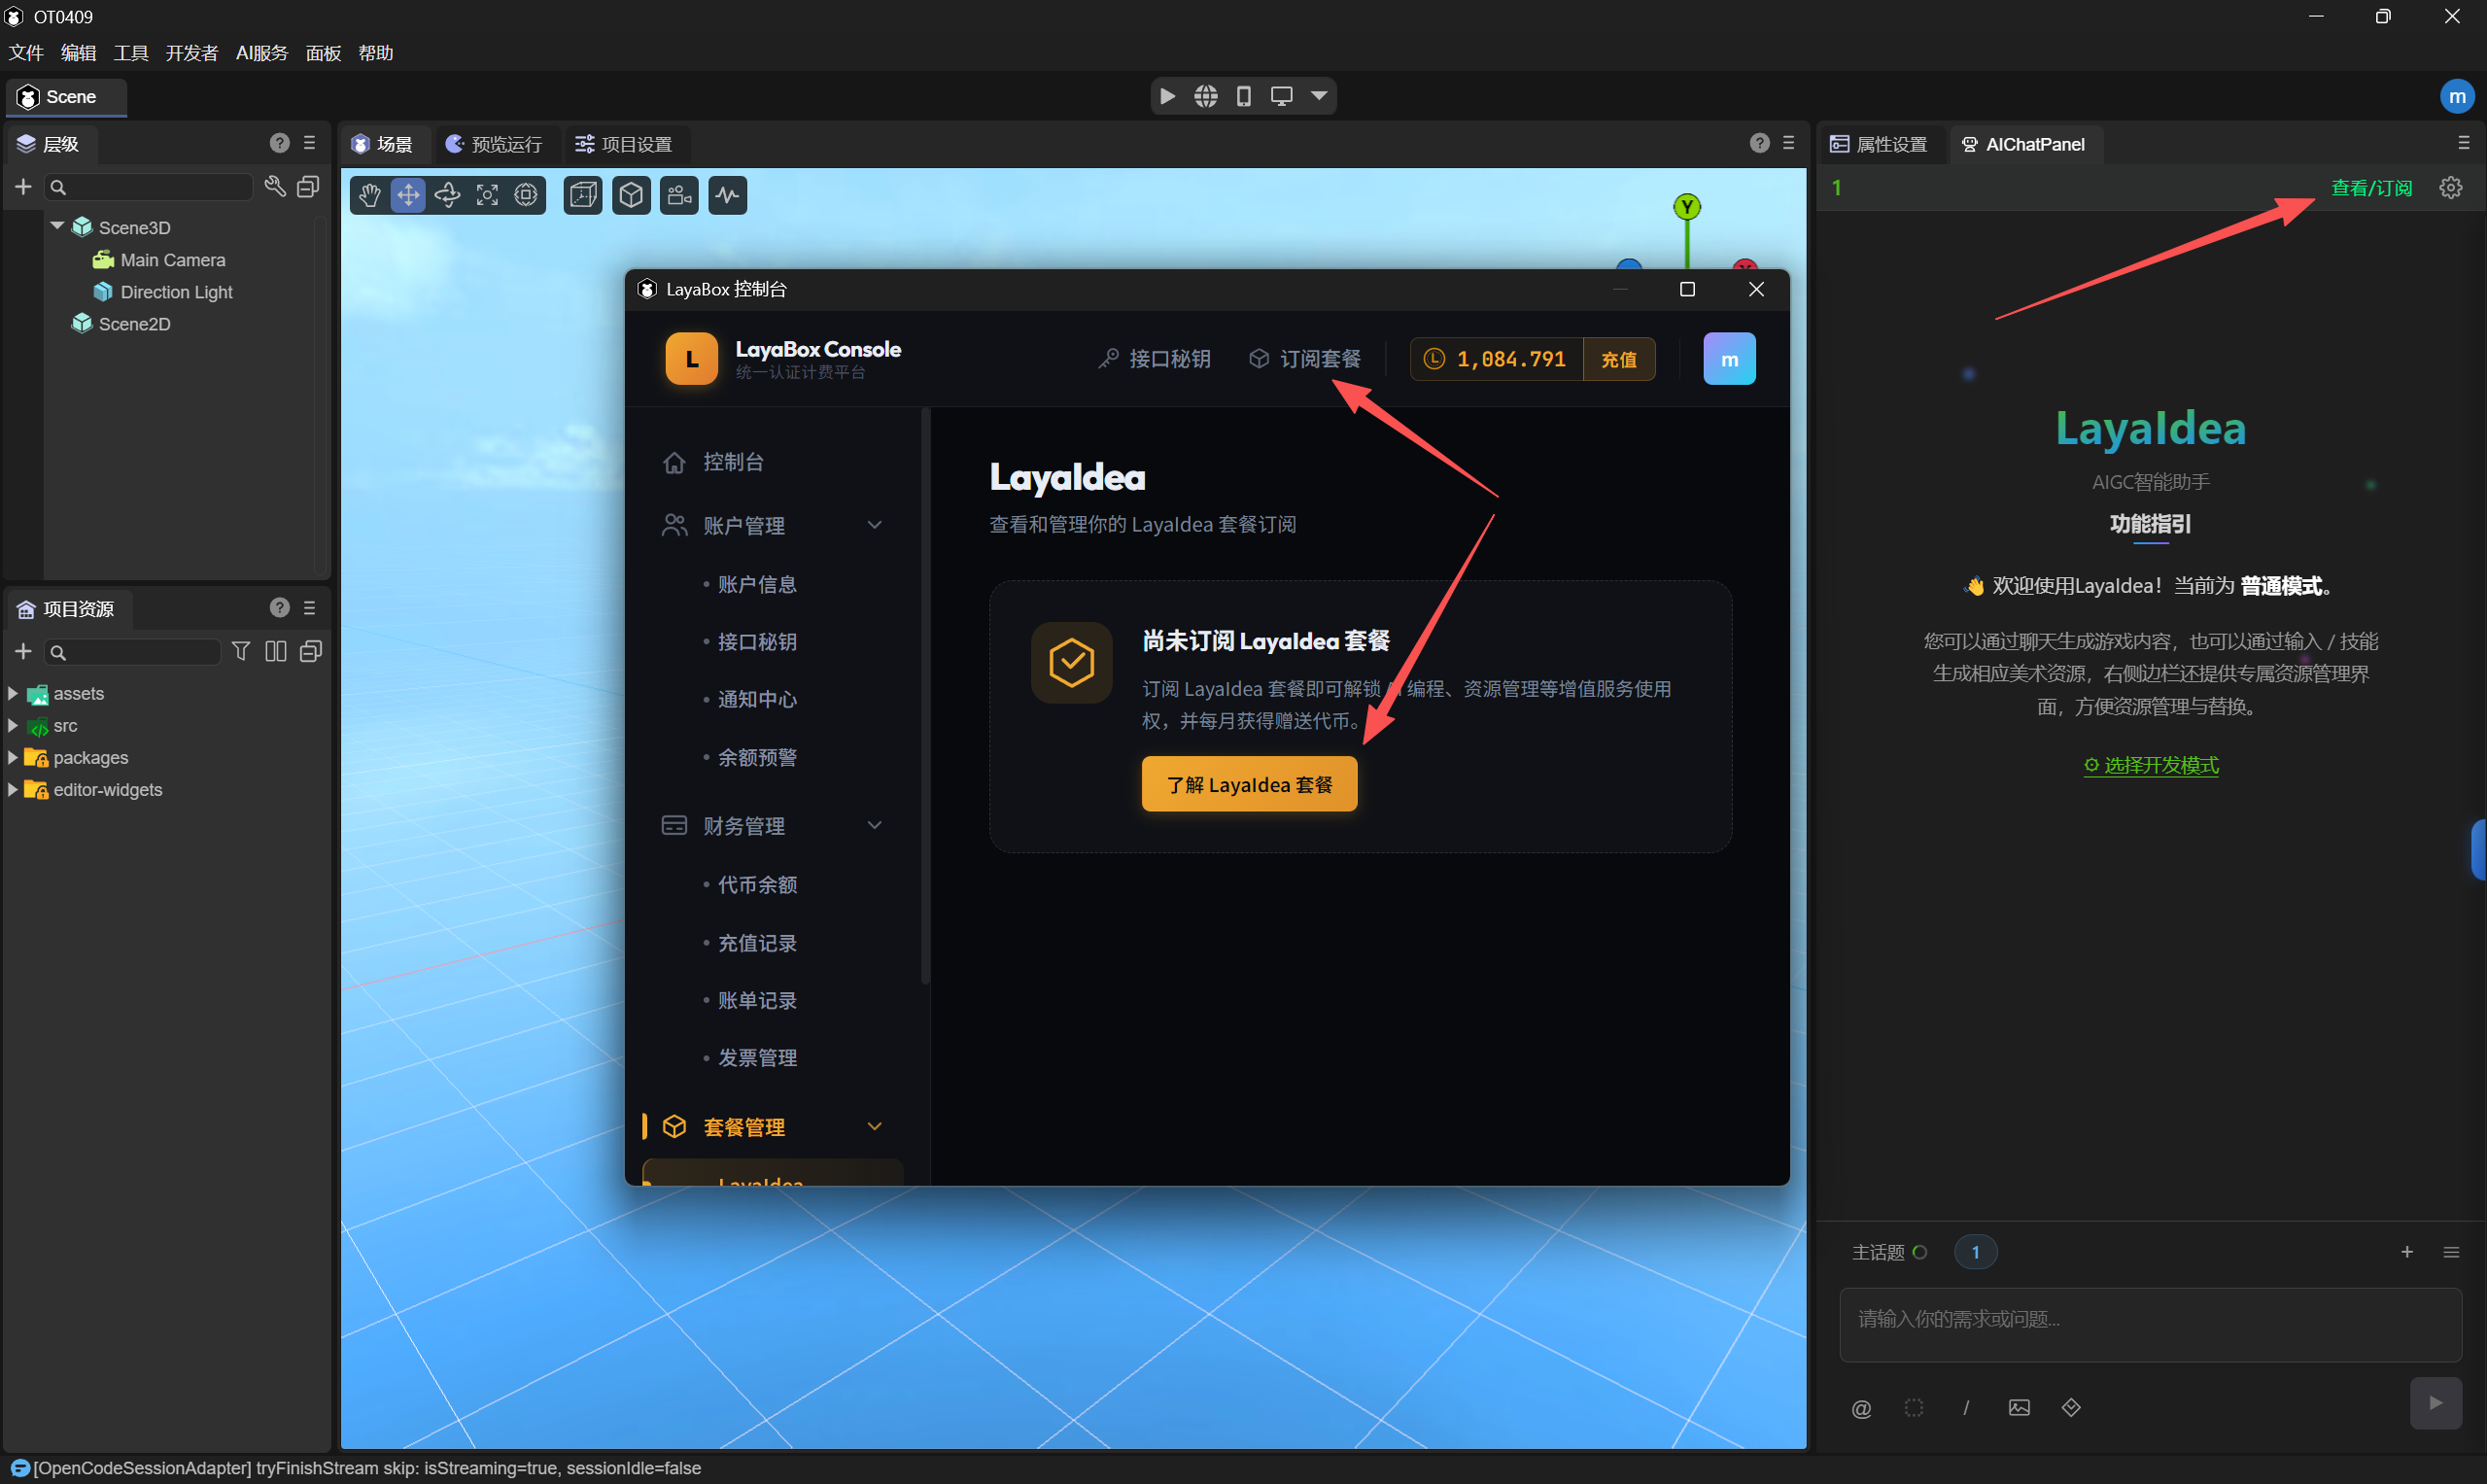The image size is (2487, 1484).
Task: Toggle the 2D/3D view mode button
Action: pyautogui.click(x=583, y=195)
